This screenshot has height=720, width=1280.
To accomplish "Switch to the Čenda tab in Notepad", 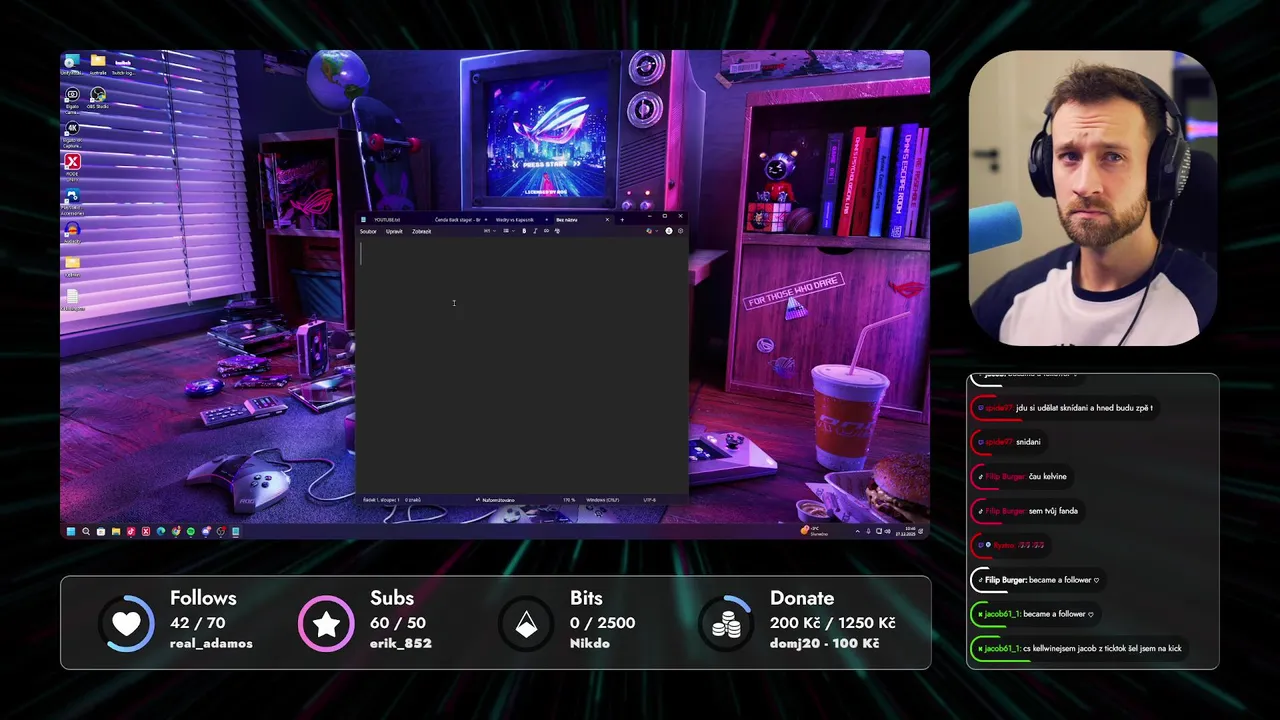I will pyautogui.click(x=458, y=220).
